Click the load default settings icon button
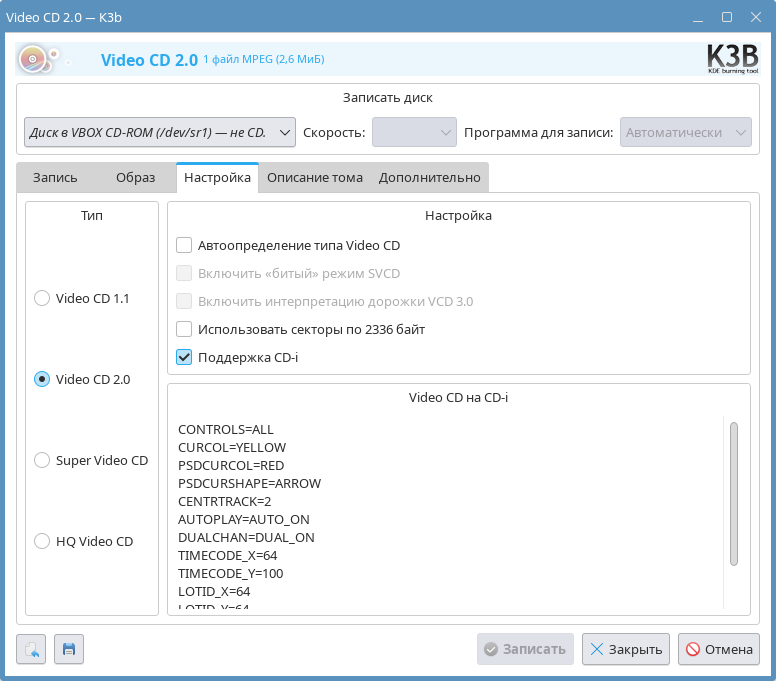776x681 pixels. (x=31, y=649)
